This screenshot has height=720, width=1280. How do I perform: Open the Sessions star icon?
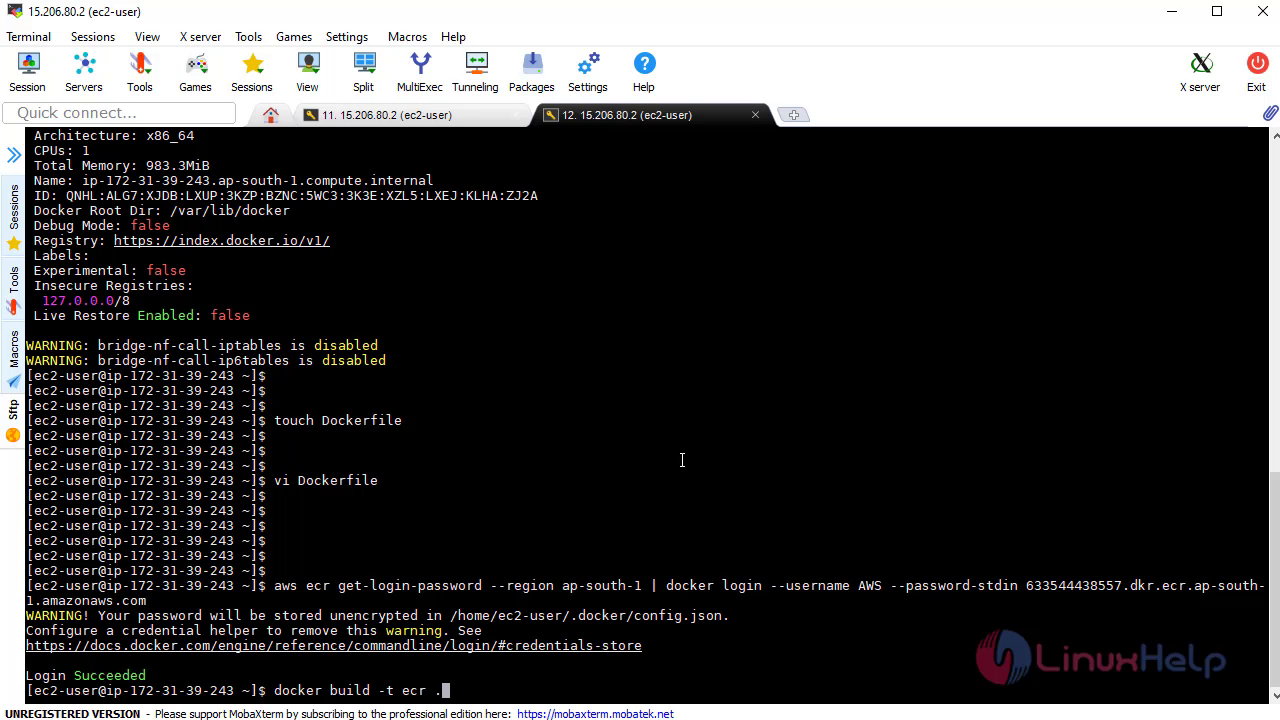coord(252,72)
